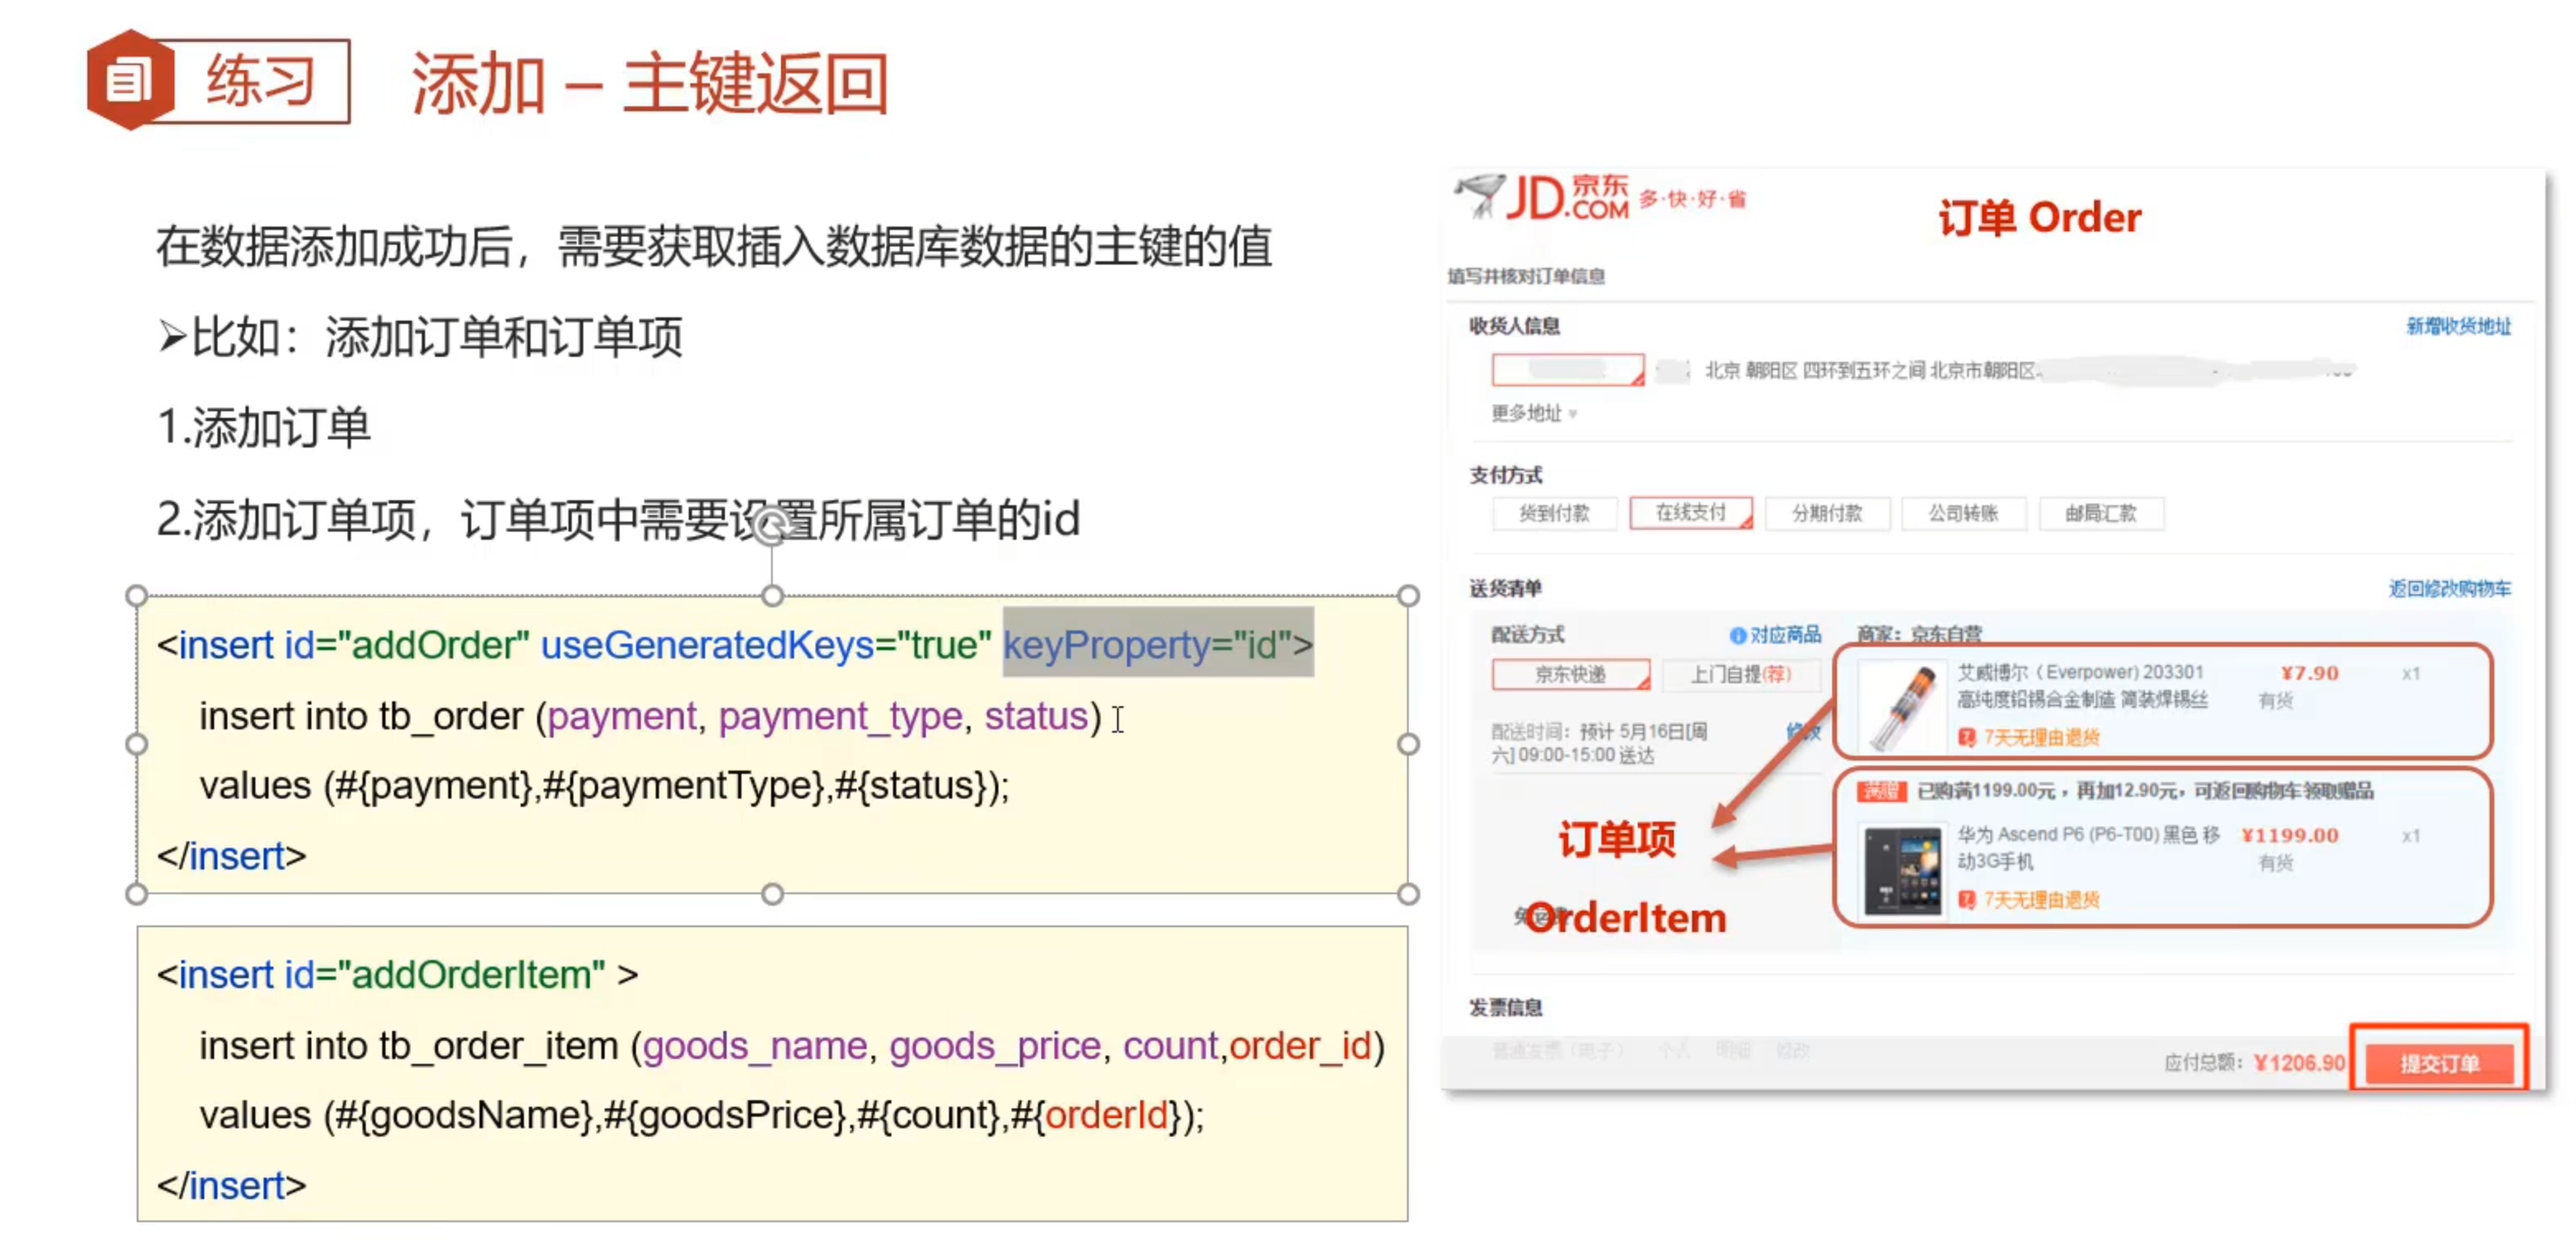This screenshot has height=1251, width=2576.
Task: Click the 收货人信息 section heading
Action: coord(1514,326)
